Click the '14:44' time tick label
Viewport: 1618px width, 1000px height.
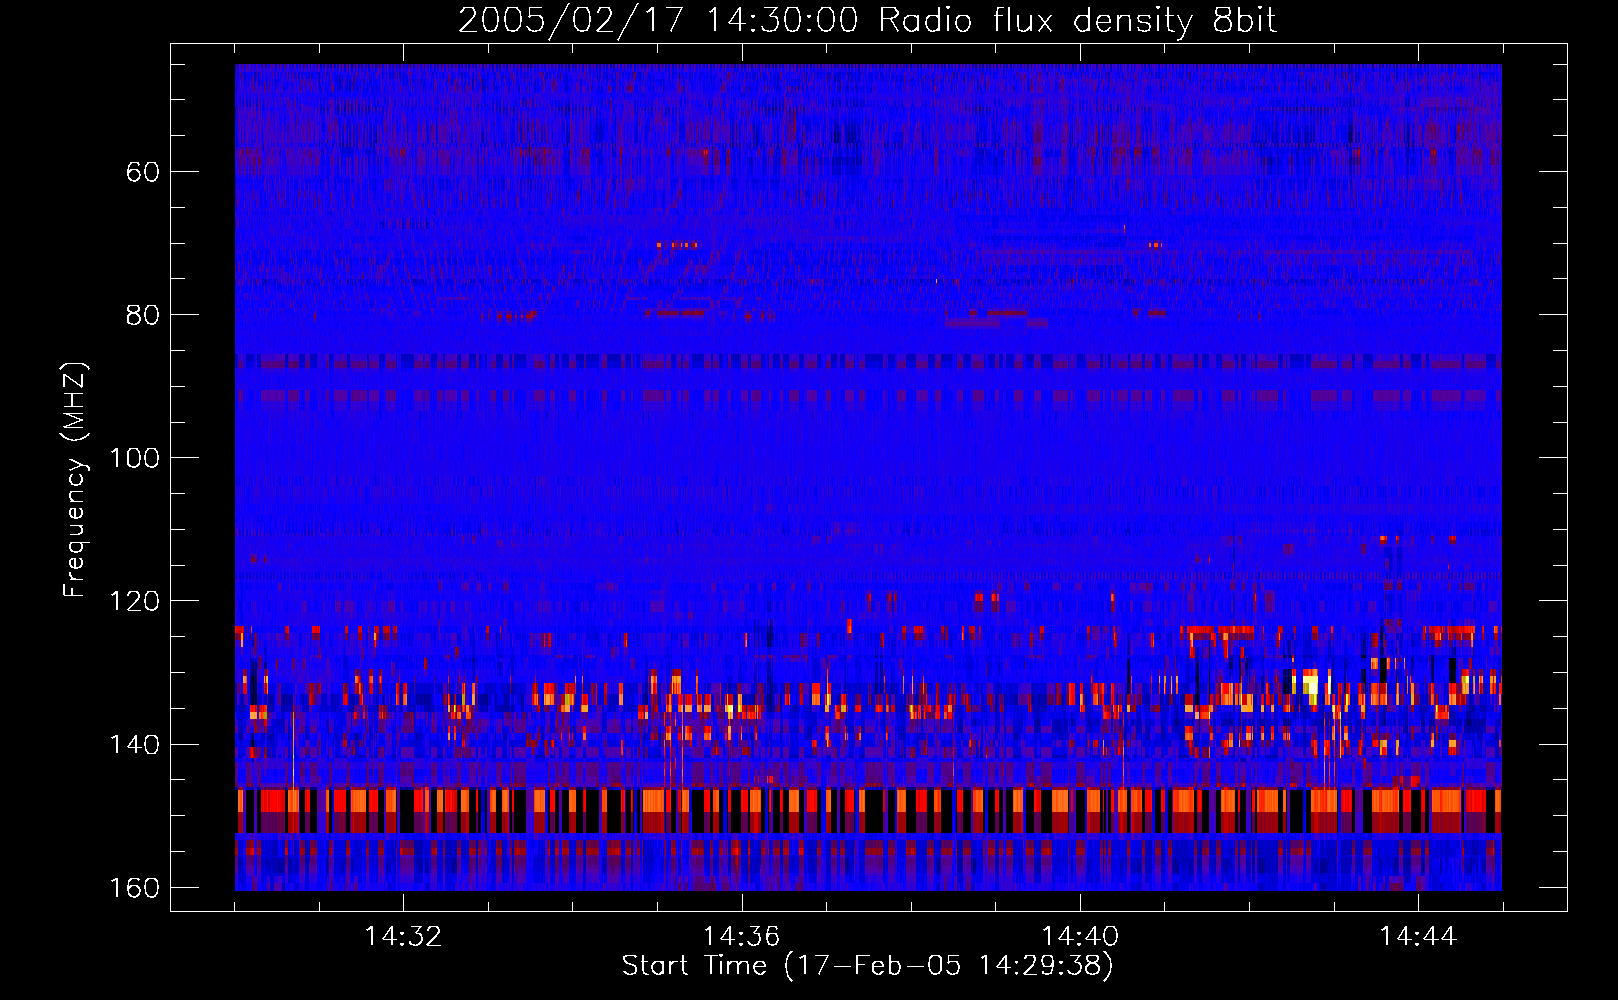[1418, 936]
